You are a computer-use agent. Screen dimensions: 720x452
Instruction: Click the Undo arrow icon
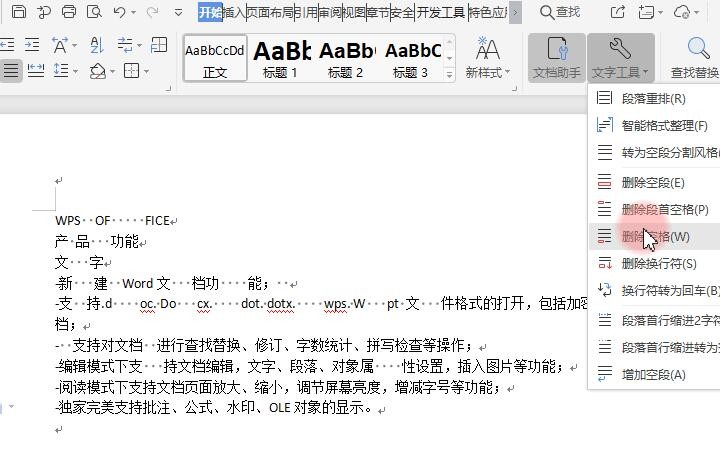click(119, 11)
